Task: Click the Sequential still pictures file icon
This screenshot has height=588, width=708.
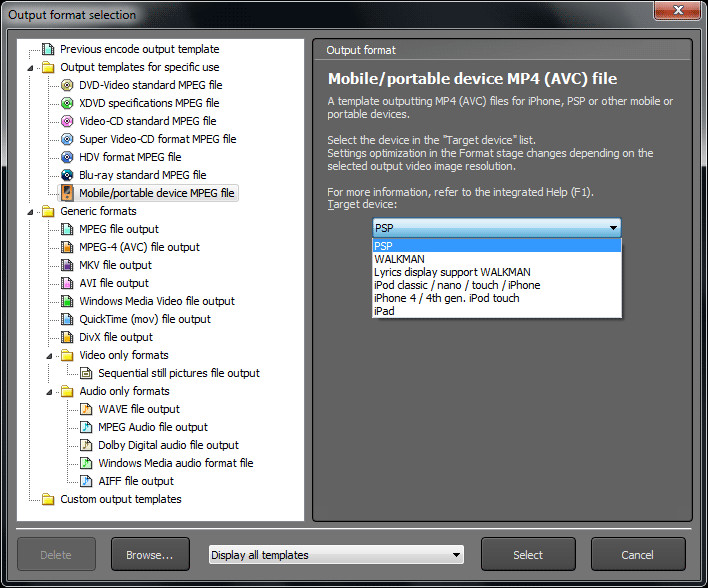Action: coord(86,373)
